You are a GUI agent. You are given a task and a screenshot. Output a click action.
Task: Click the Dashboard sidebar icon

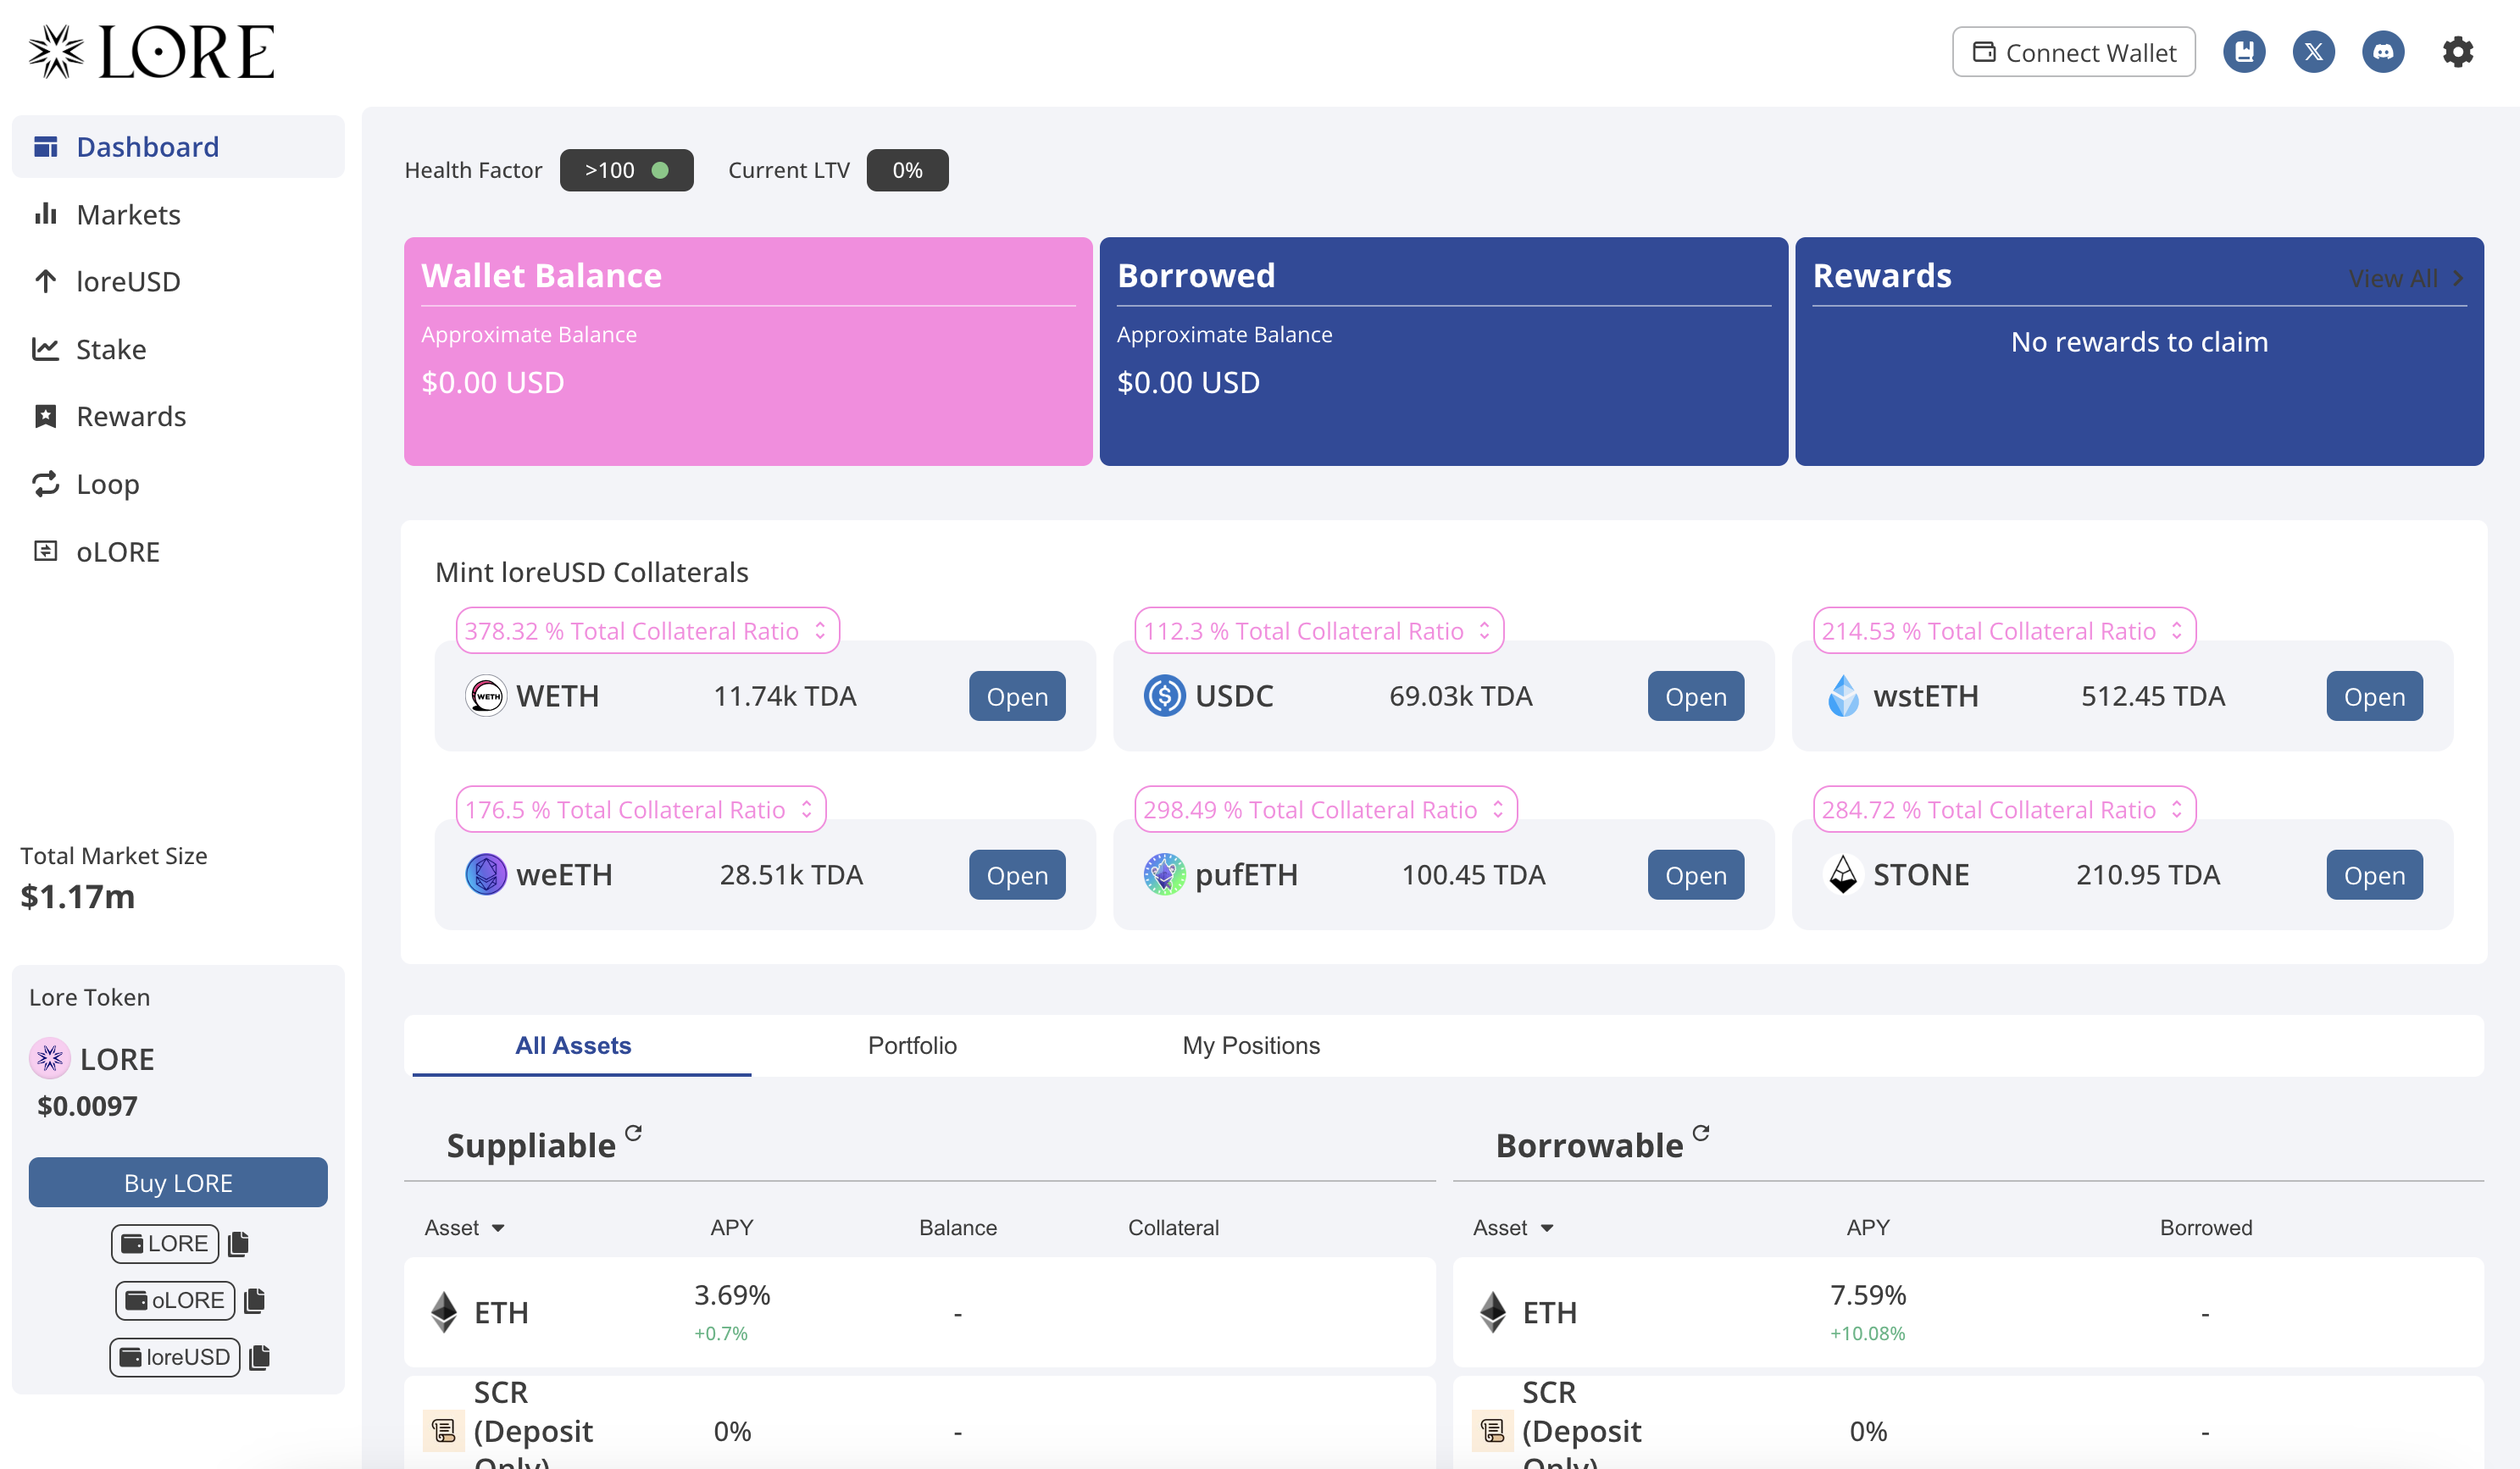46,147
